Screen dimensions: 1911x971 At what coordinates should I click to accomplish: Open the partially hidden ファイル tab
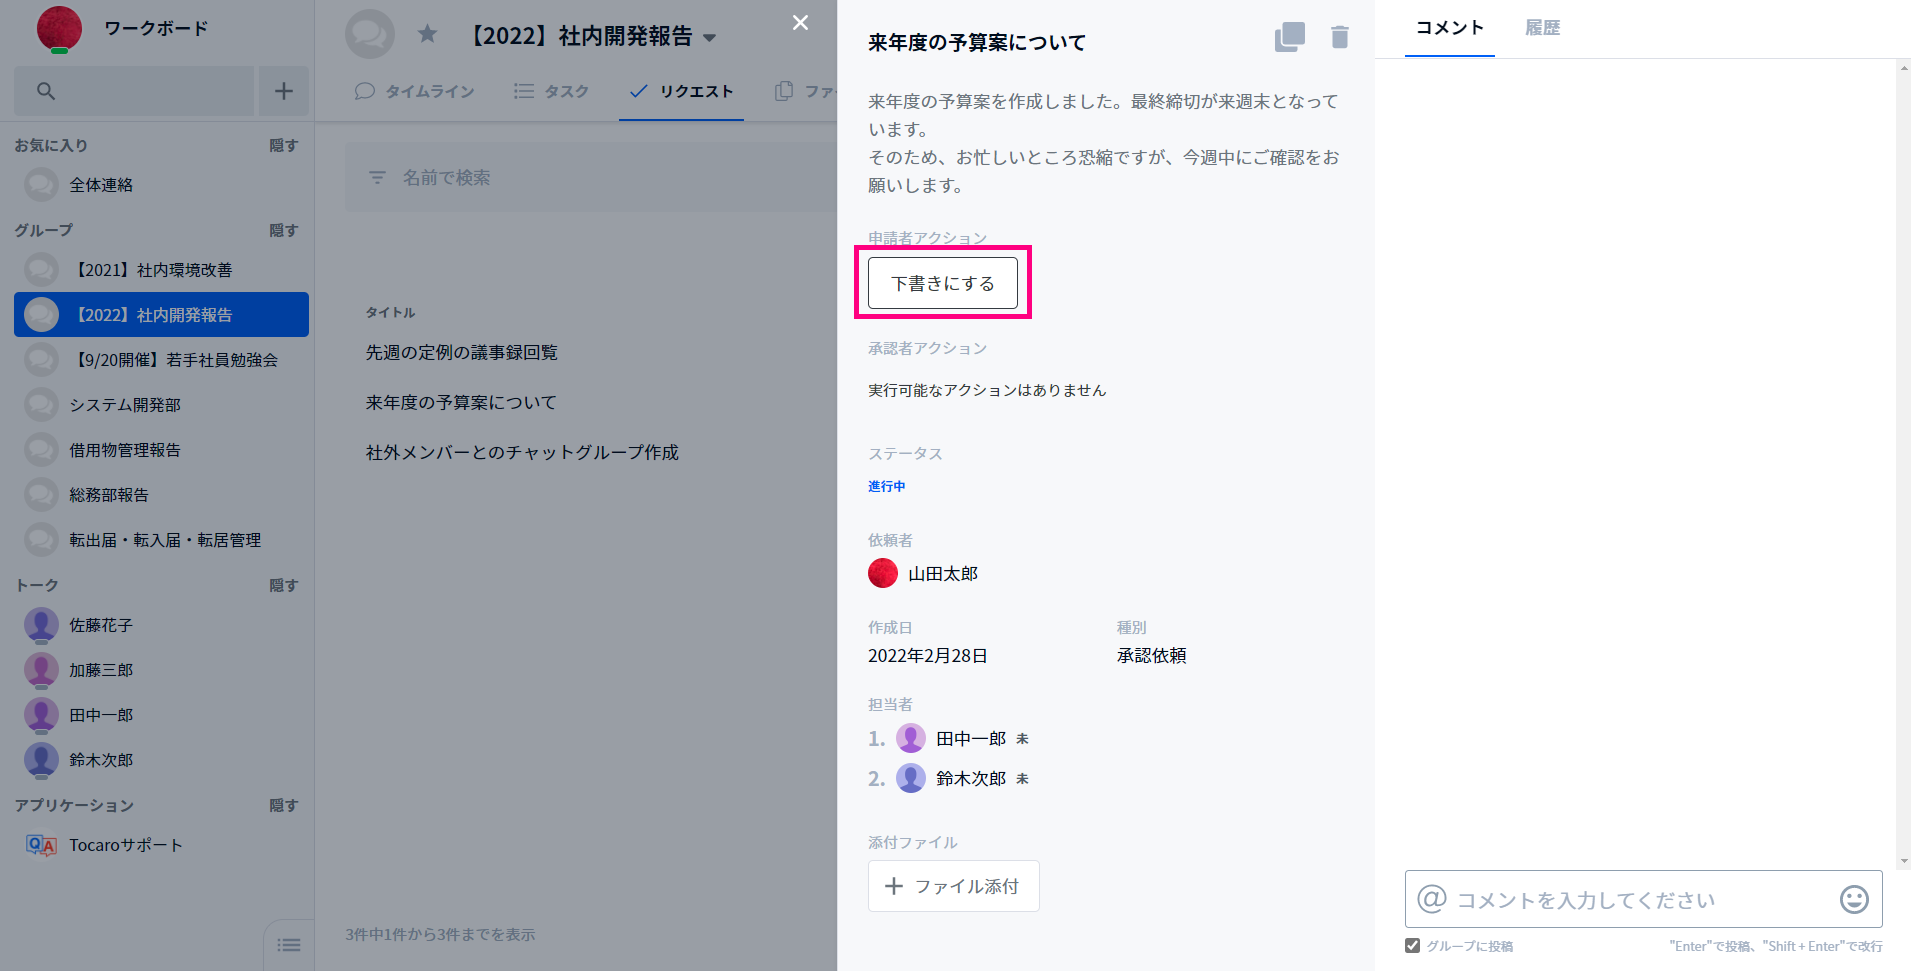pyautogui.click(x=804, y=91)
